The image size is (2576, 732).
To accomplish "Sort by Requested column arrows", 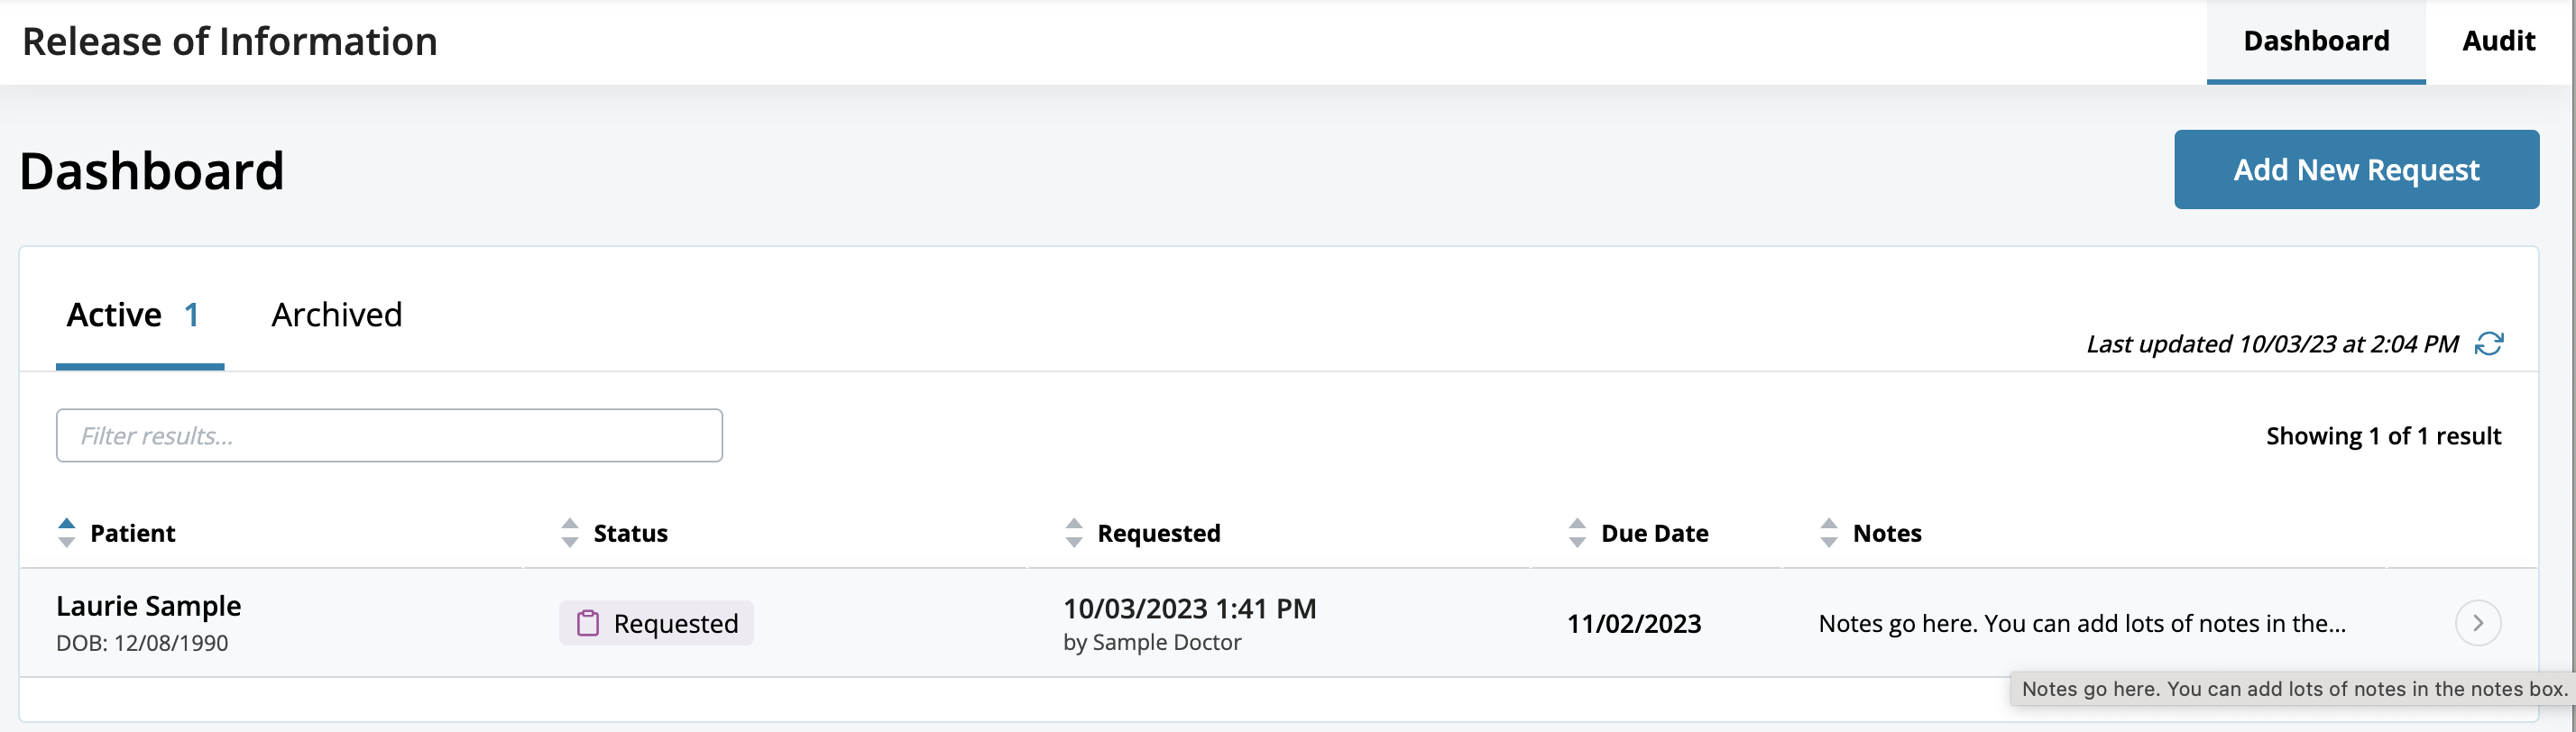I will coord(1074,533).
